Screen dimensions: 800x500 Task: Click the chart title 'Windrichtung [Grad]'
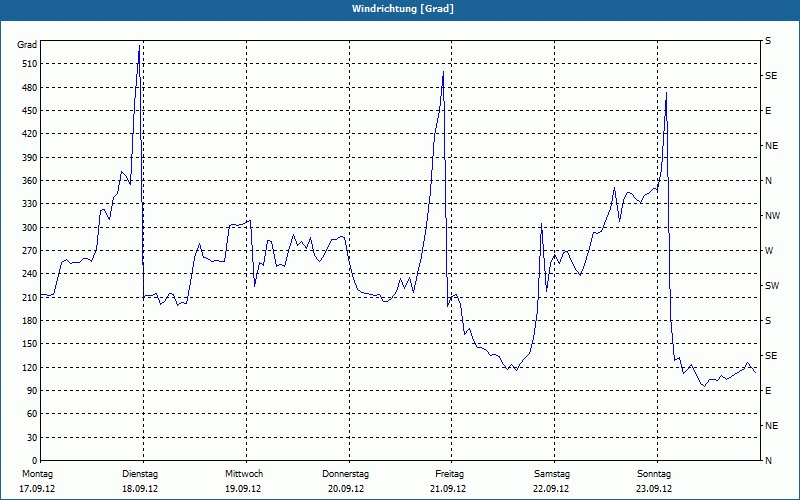403,9
